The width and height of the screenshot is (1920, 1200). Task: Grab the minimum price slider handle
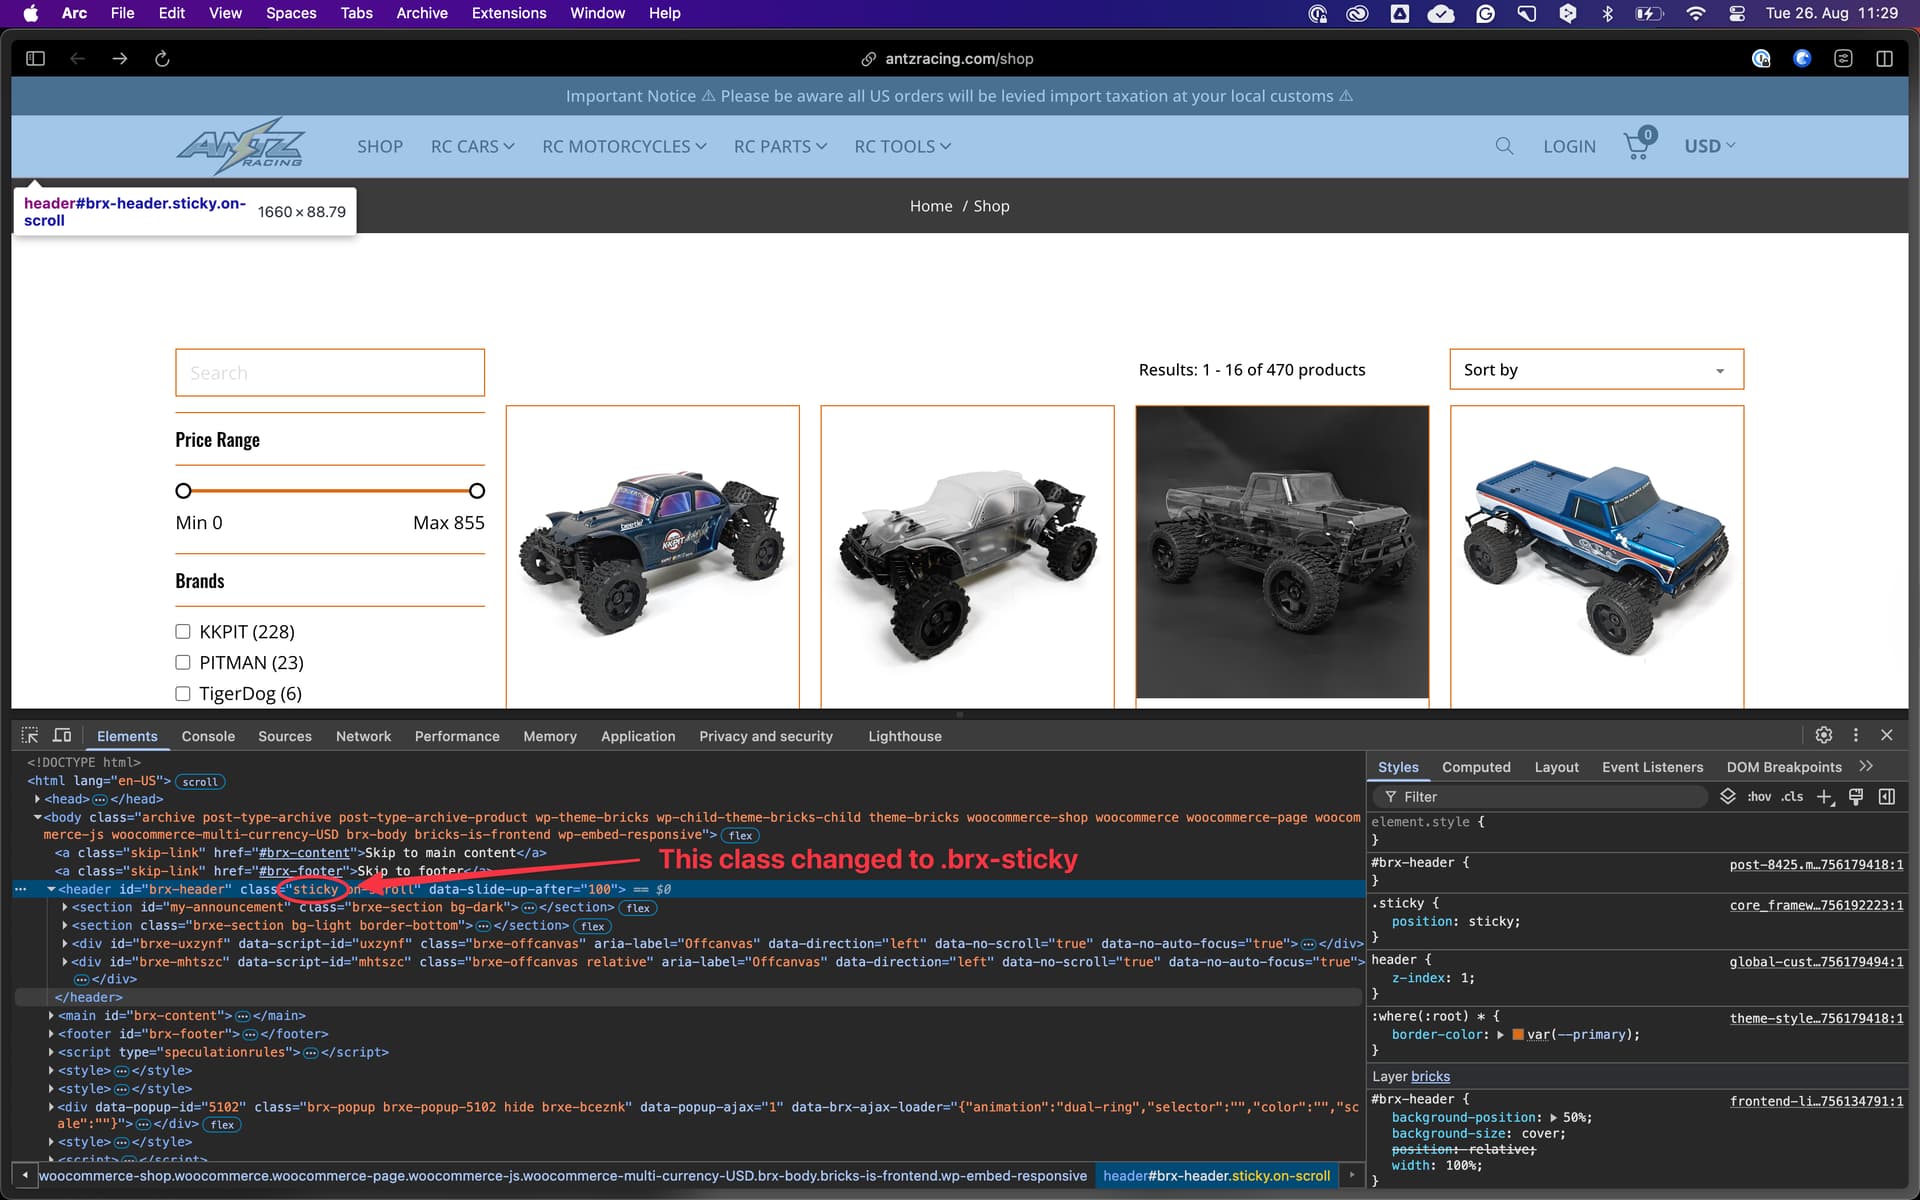click(183, 491)
